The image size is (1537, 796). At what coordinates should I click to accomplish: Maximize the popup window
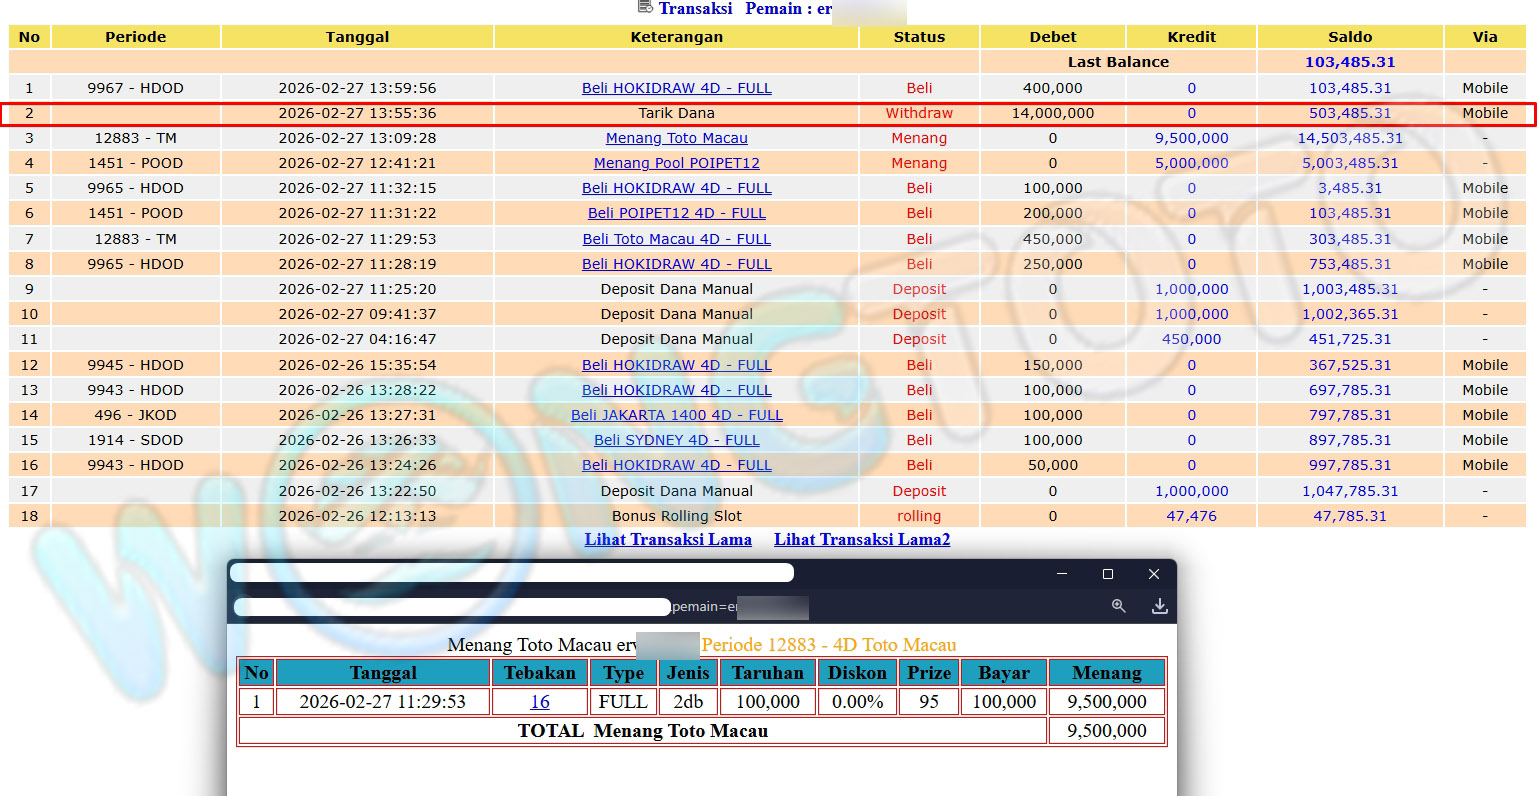pos(1107,574)
